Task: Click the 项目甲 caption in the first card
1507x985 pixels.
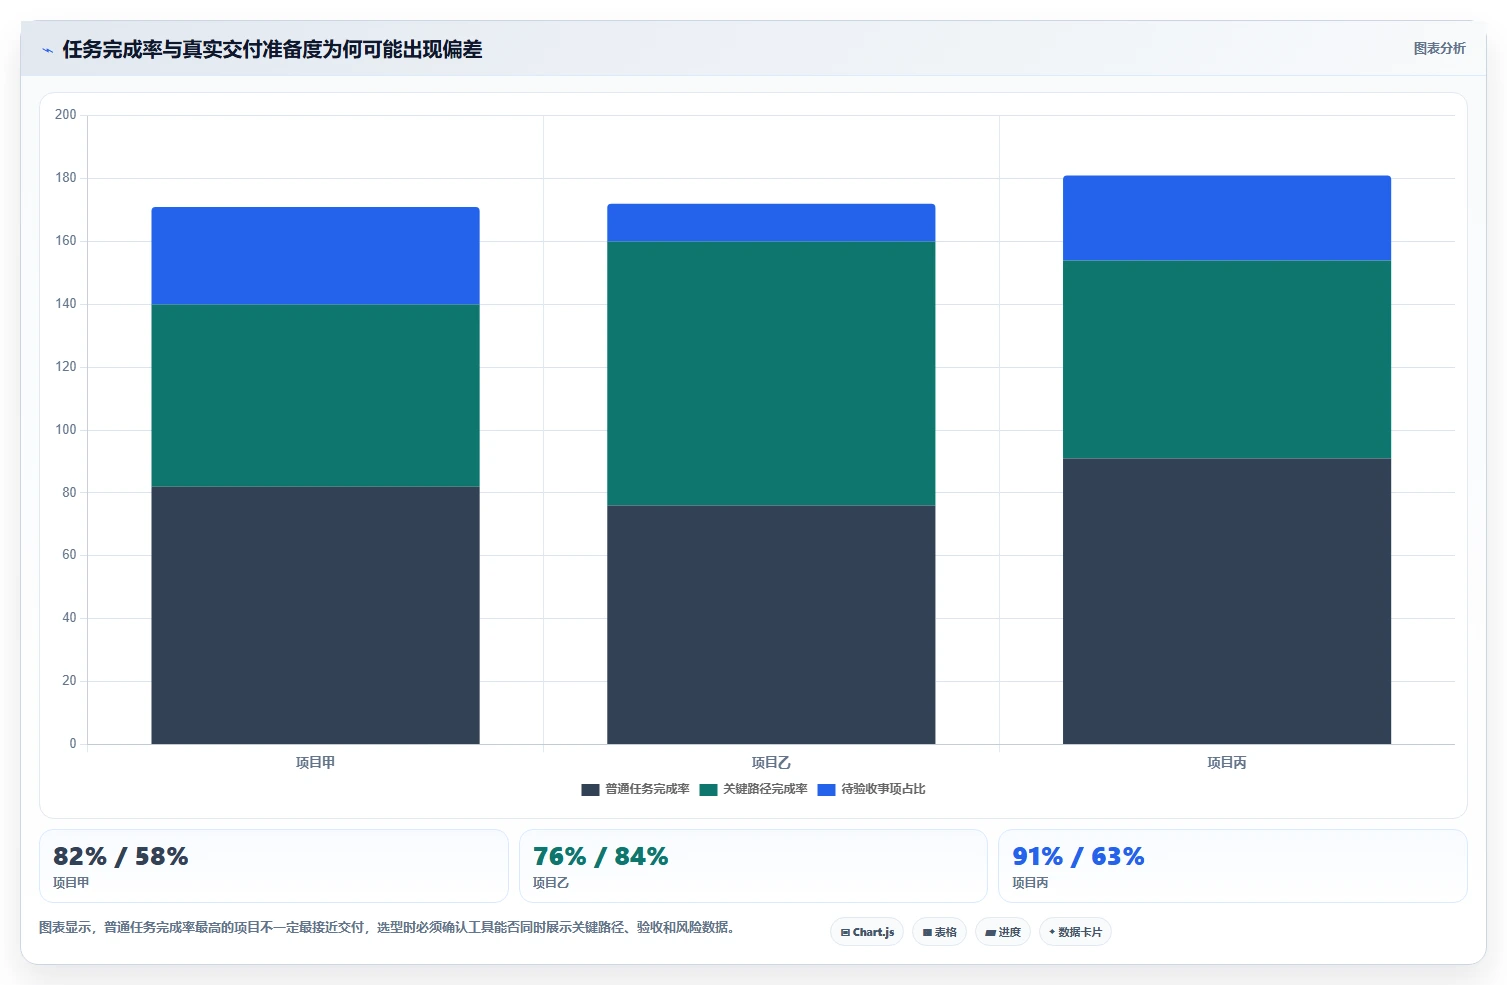Action: click(x=71, y=883)
